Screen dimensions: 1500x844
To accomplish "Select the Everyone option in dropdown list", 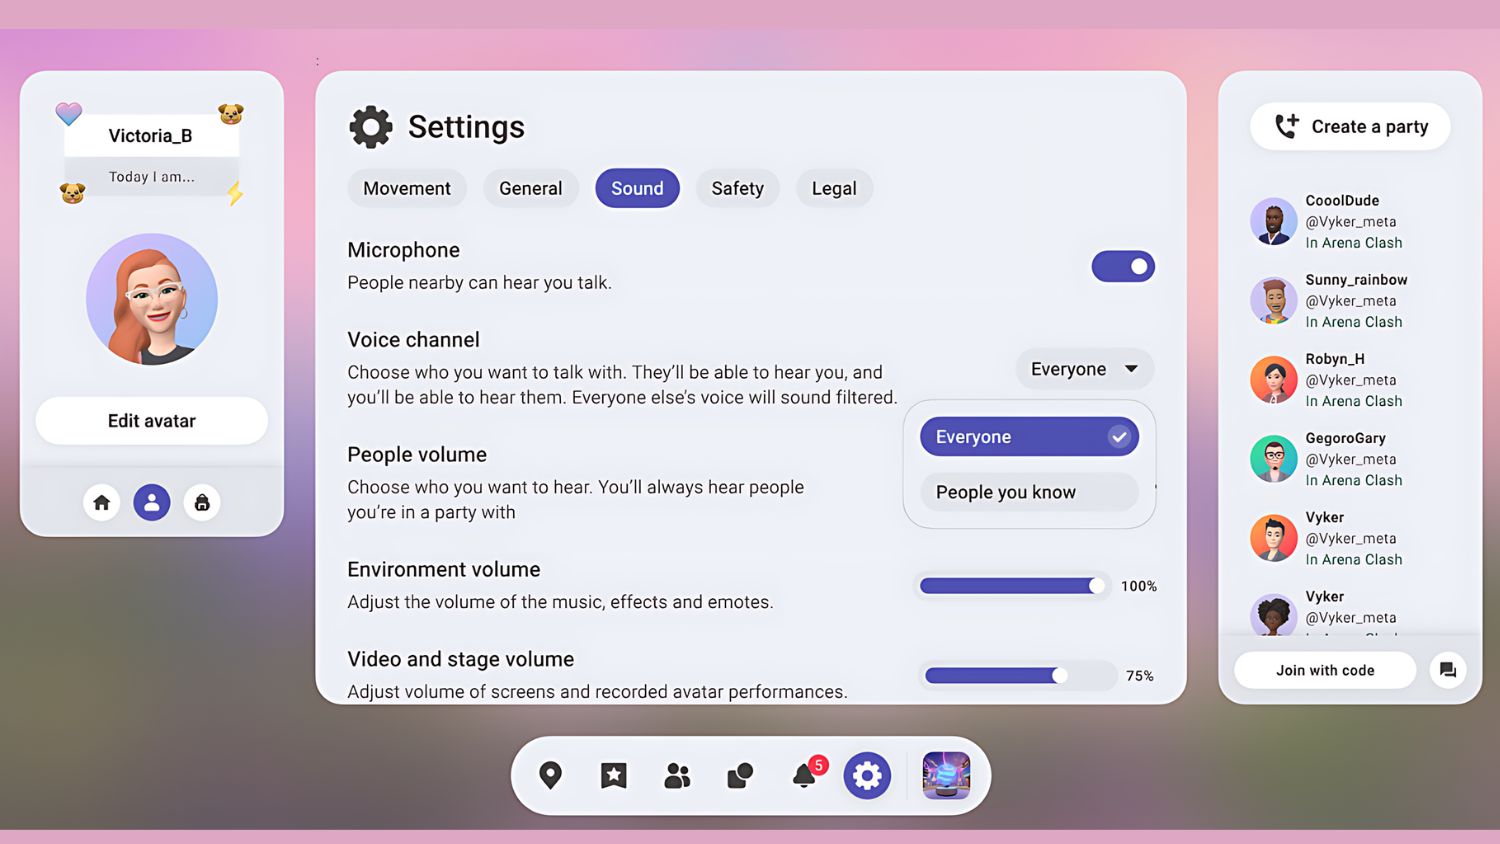I will tap(1028, 437).
